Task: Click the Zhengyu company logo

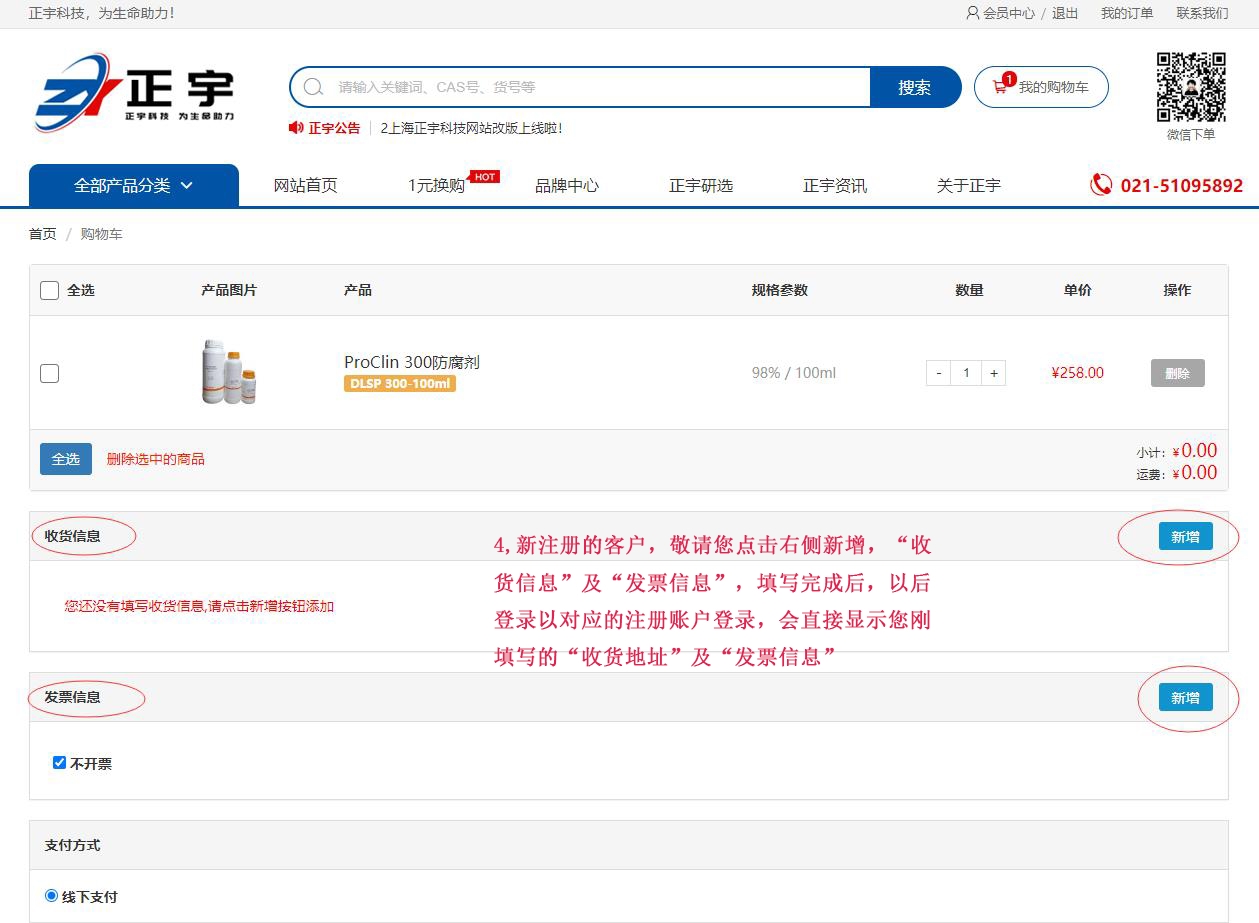Action: (134, 91)
